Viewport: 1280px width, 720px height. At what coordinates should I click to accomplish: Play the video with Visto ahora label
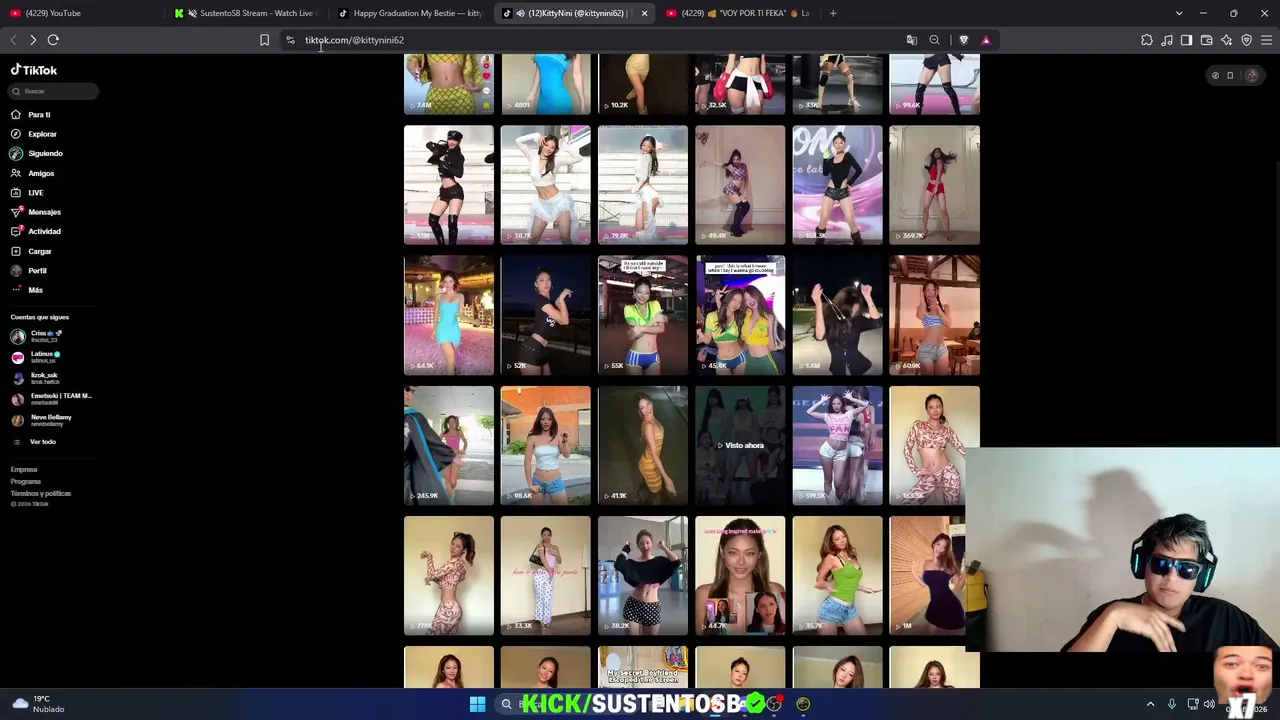[x=740, y=445]
